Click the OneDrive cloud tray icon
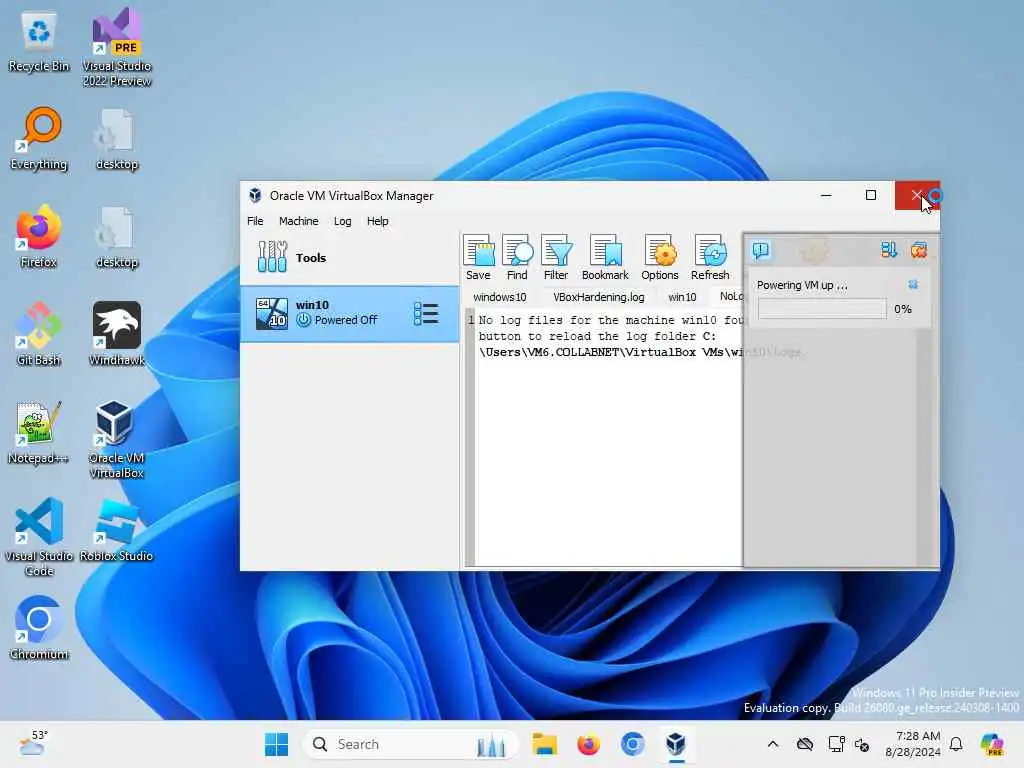 click(x=805, y=744)
